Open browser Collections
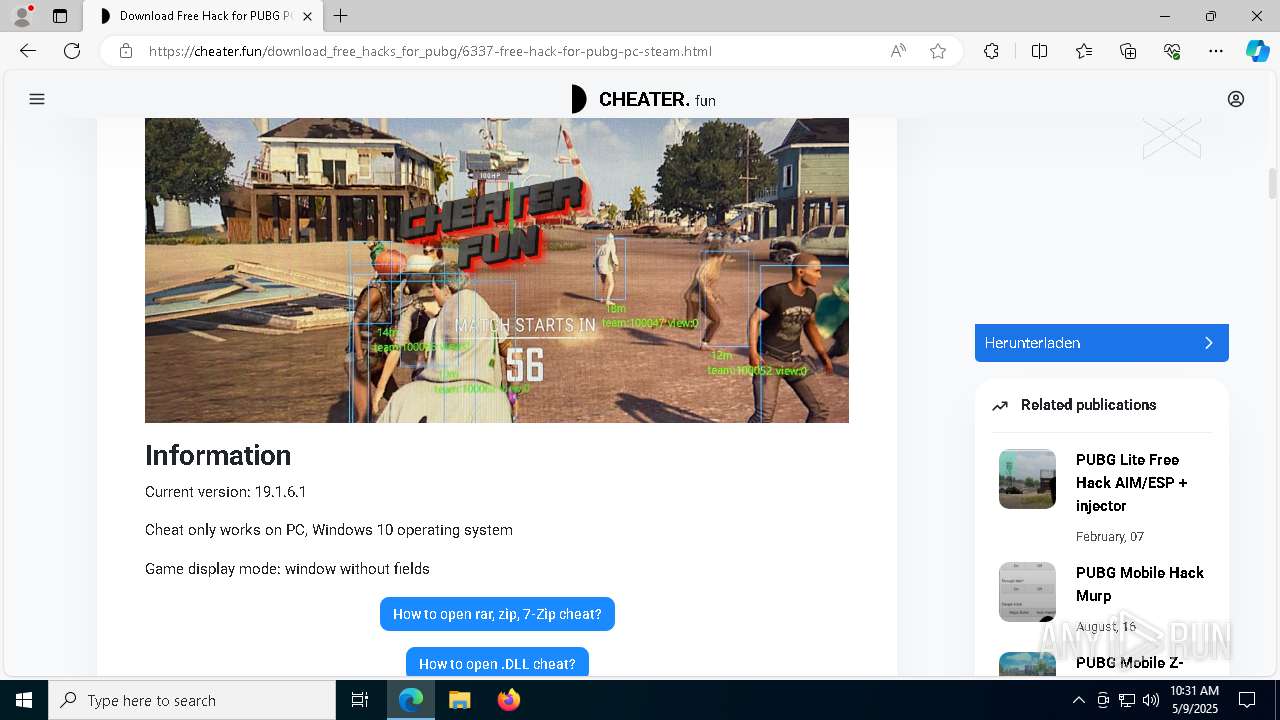This screenshot has height=720, width=1280. click(1128, 51)
